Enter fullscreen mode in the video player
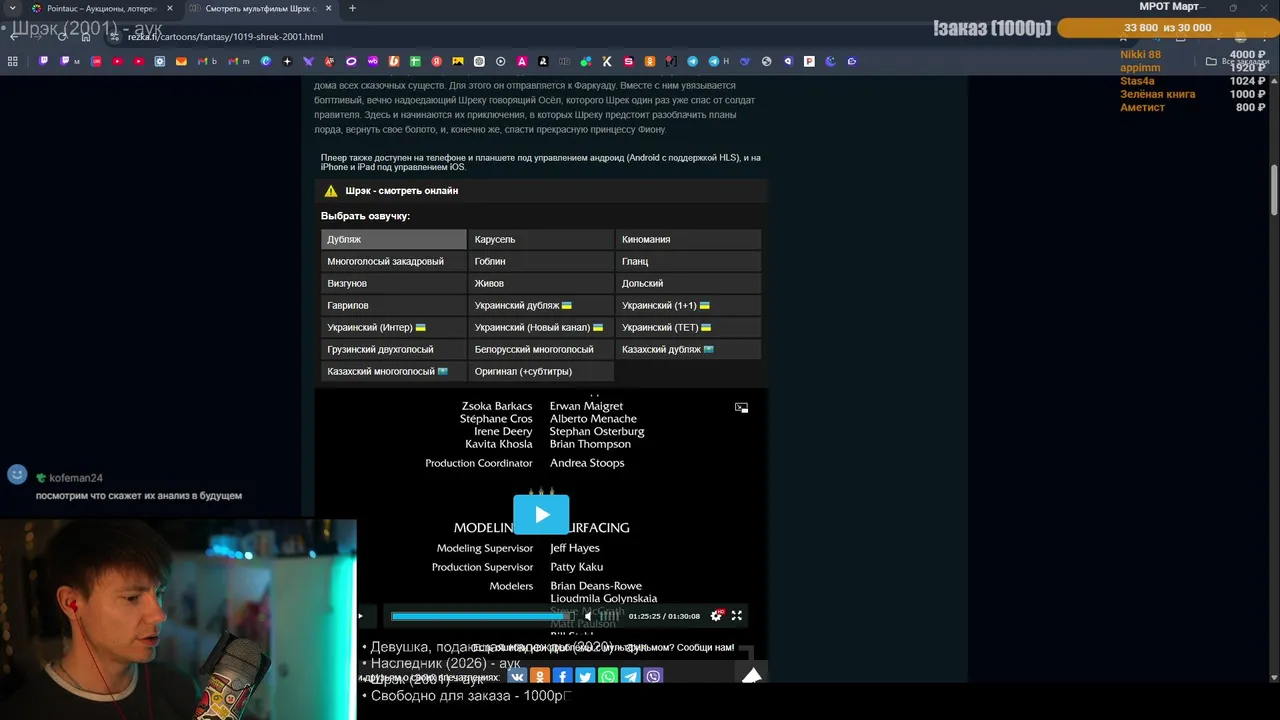Screen dimensions: 1280x720 pyautogui.click(x=737, y=616)
